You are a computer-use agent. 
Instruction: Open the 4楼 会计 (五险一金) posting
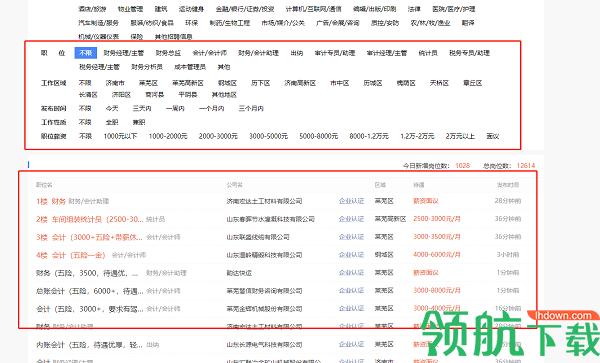71,255
